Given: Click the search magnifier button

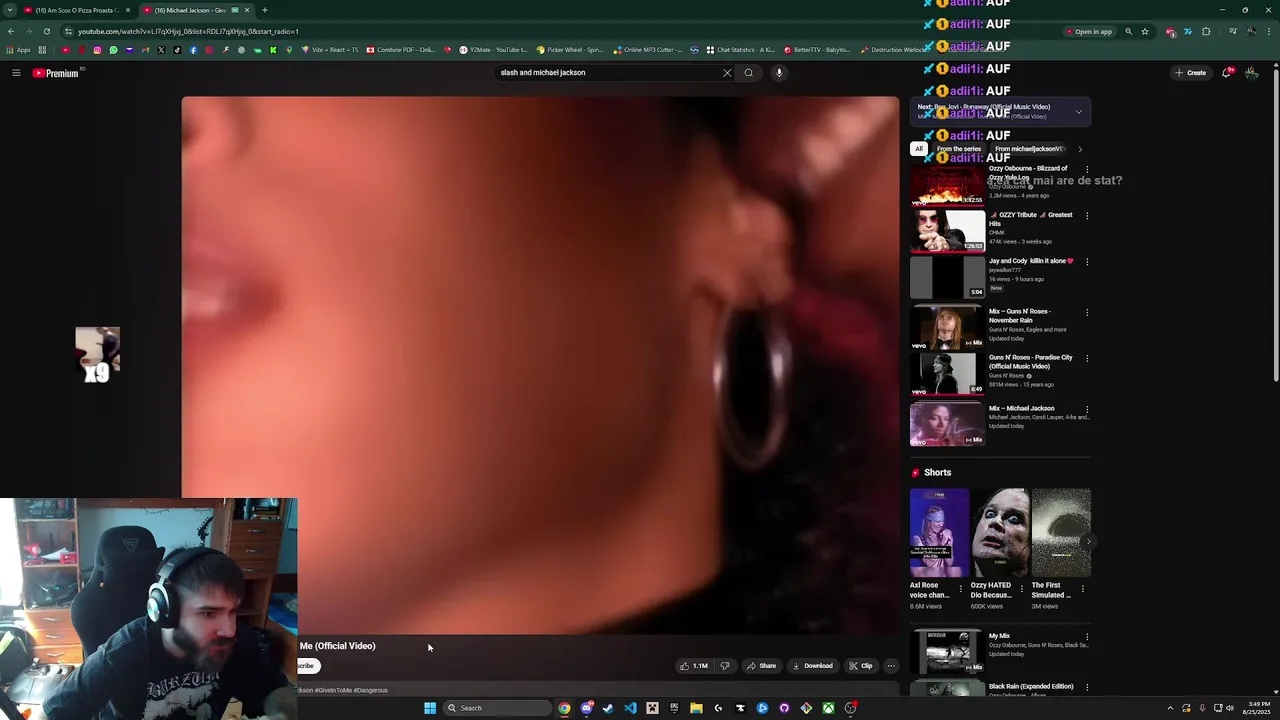Looking at the screenshot, I should pos(748,73).
